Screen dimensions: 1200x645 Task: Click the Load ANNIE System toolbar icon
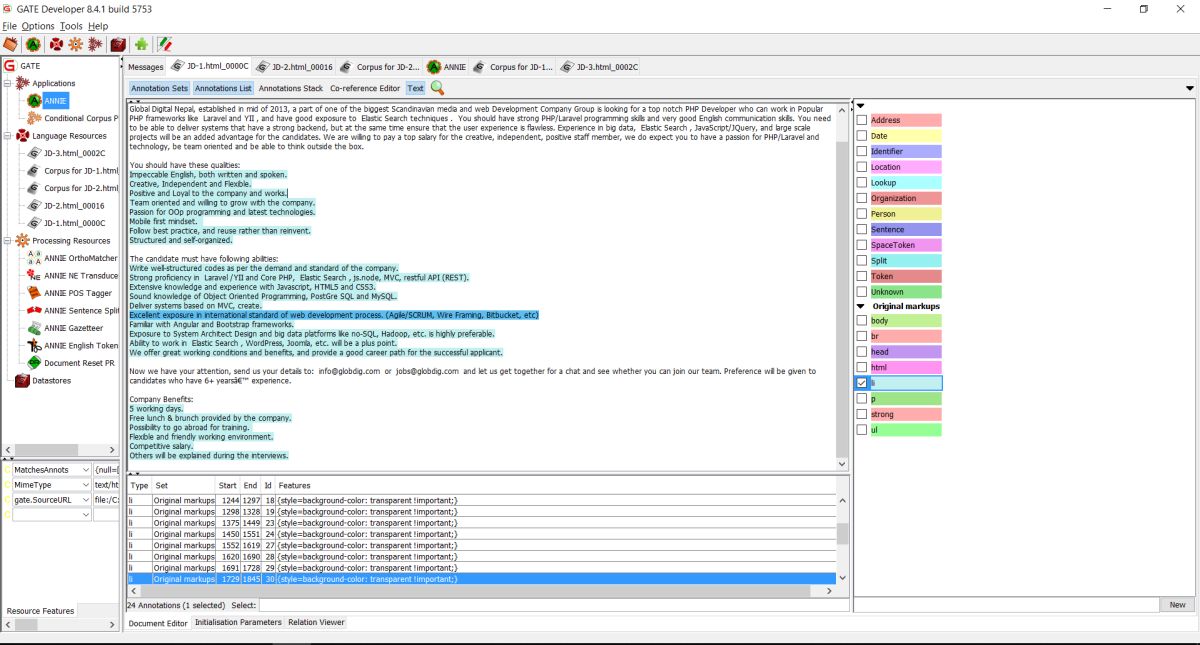33,44
